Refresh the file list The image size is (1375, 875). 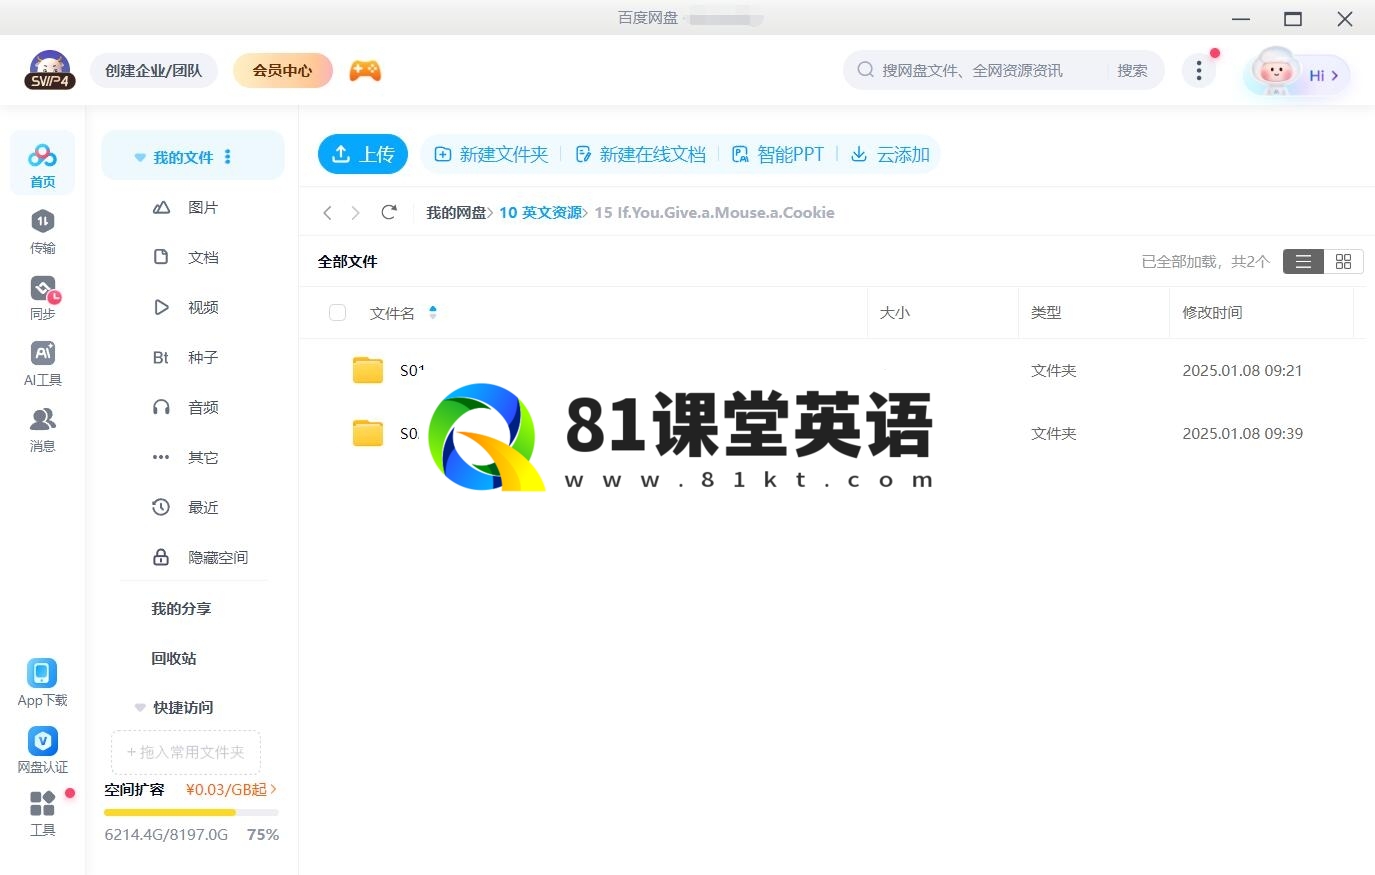[x=389, y=212]
